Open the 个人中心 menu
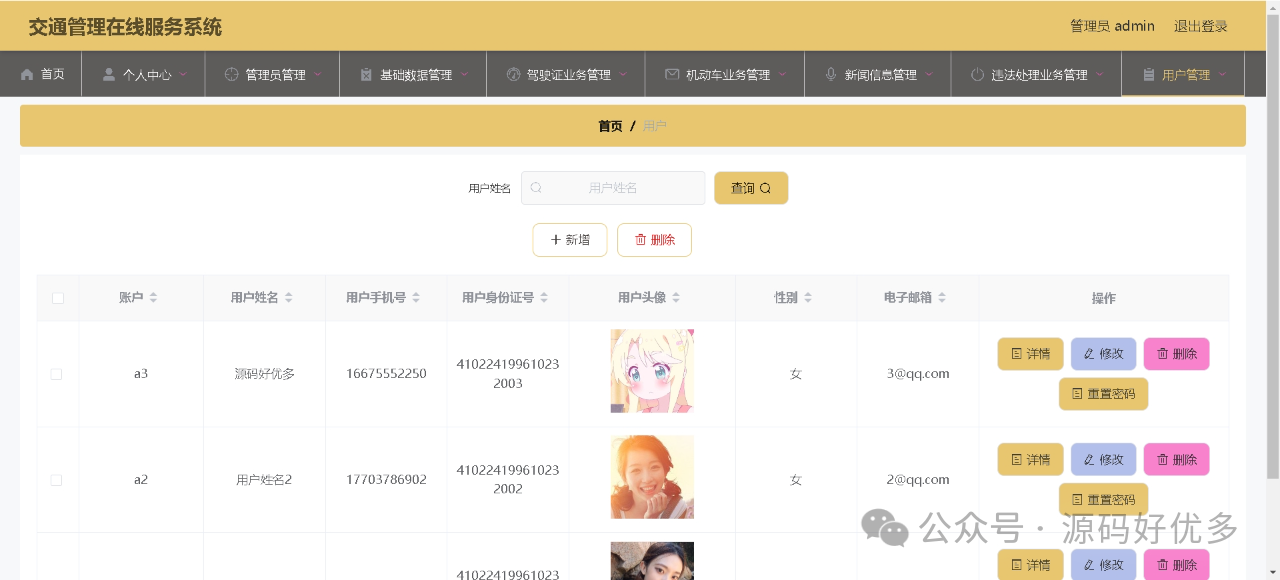This screenshot has width=1280, height=580. pos(144,74)
